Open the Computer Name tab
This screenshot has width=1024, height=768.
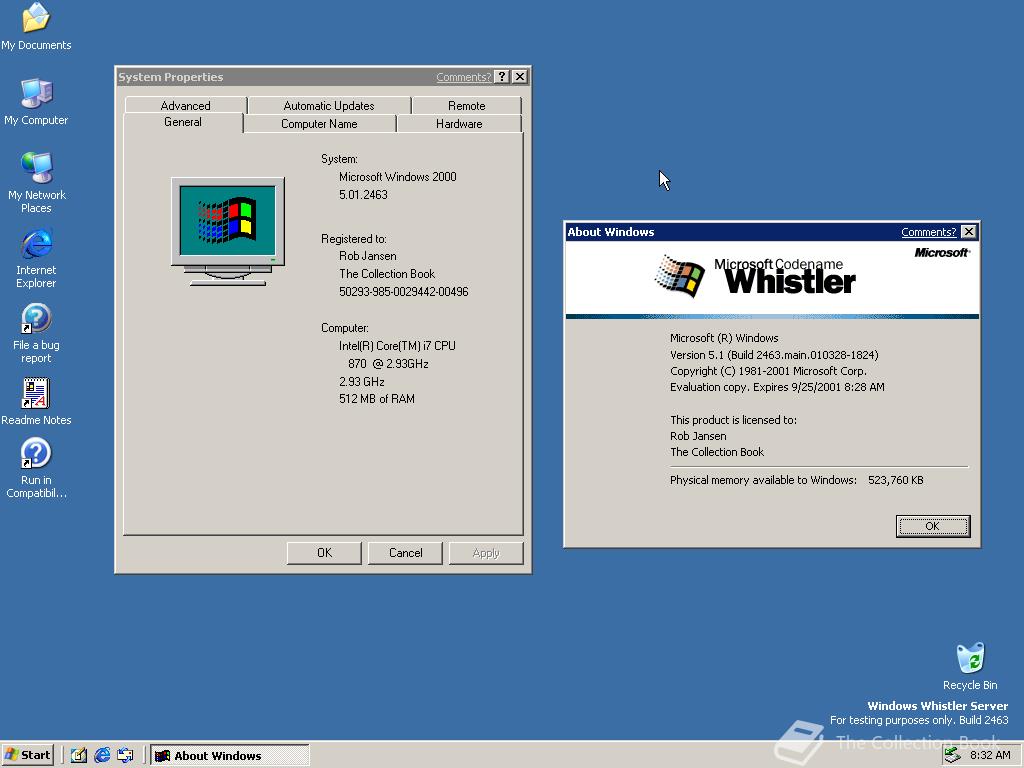coord(319,123)
